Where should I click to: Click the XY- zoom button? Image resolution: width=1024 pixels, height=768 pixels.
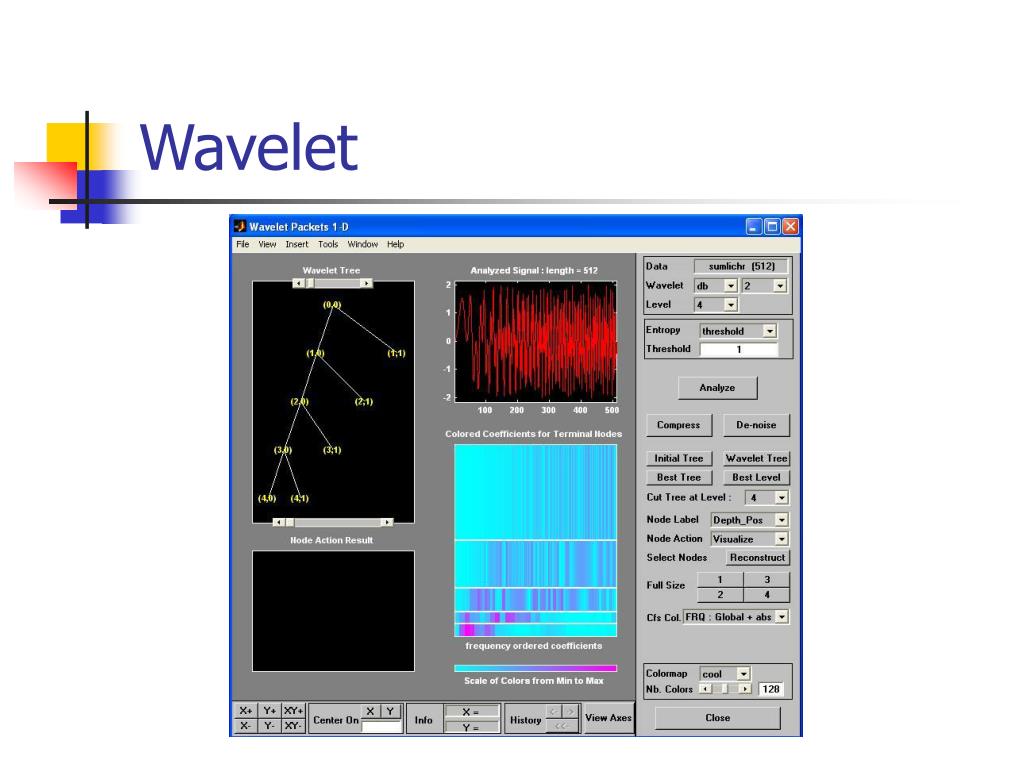293,726
